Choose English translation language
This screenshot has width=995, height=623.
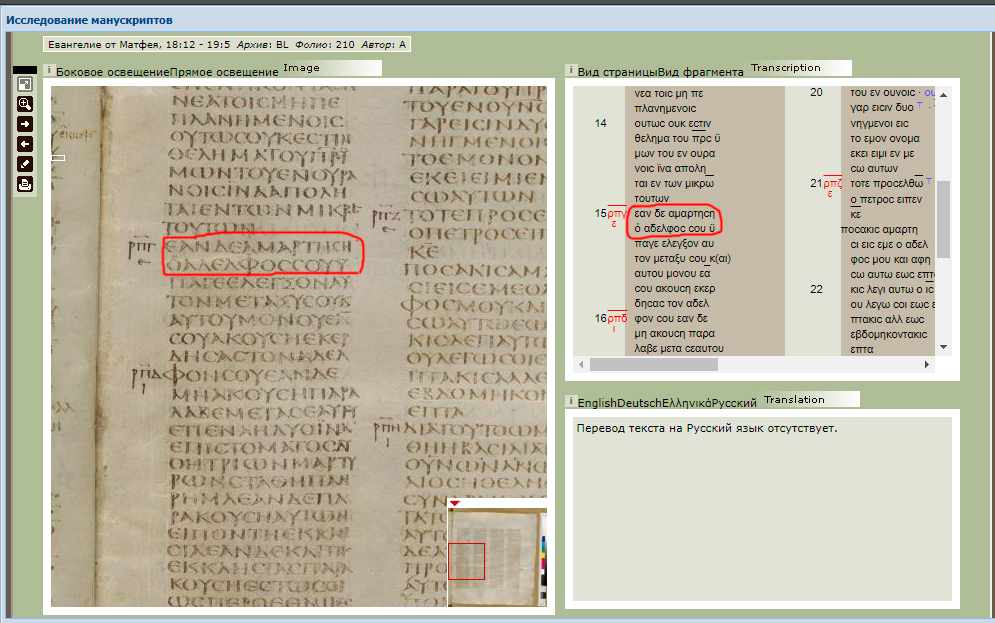coord(597,403)
